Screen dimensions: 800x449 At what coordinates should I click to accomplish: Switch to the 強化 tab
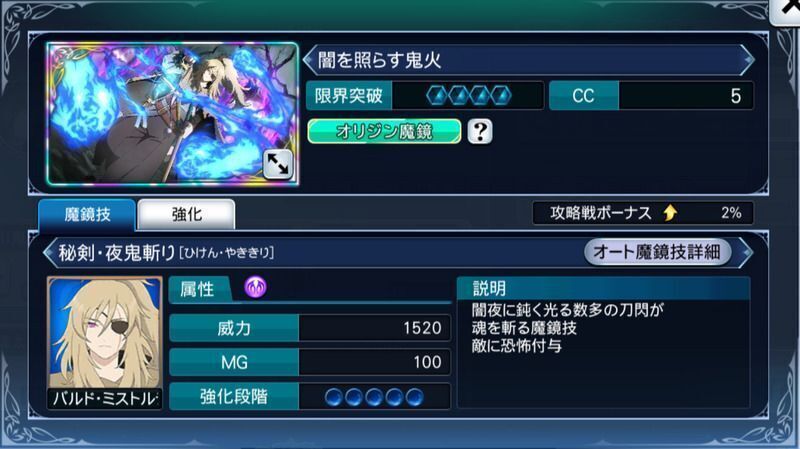[186, 214]
